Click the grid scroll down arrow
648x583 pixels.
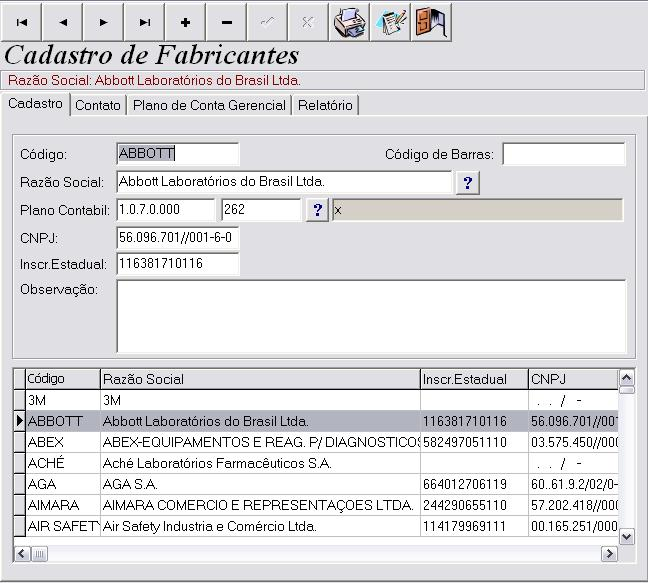point(627,537)
